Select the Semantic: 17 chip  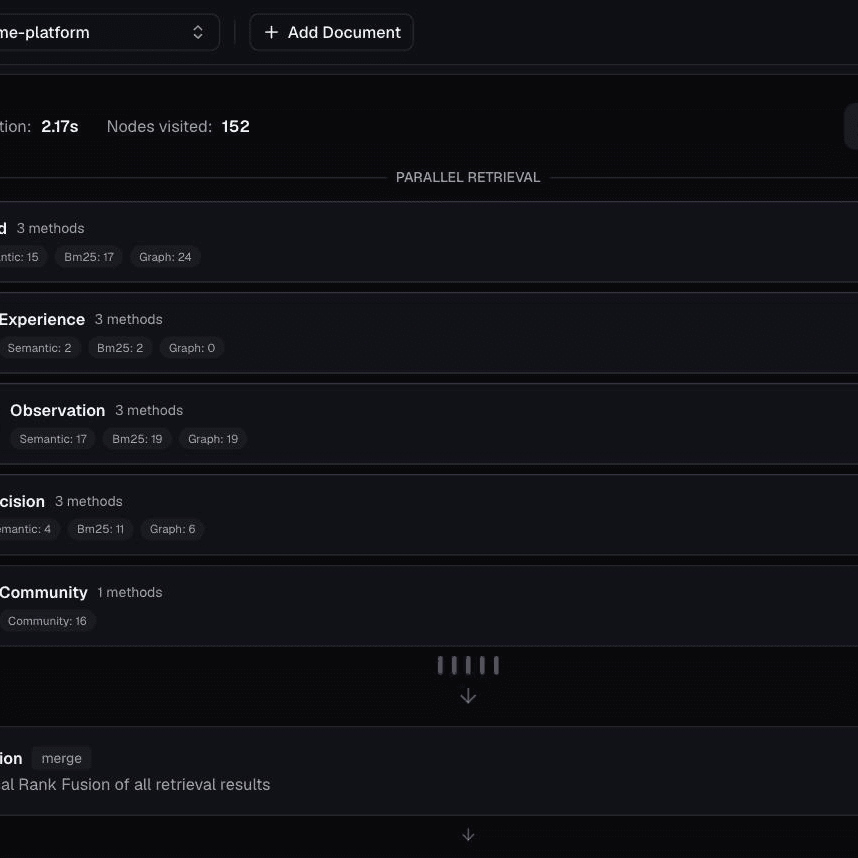pyautogui.click(x=53, y=439)
